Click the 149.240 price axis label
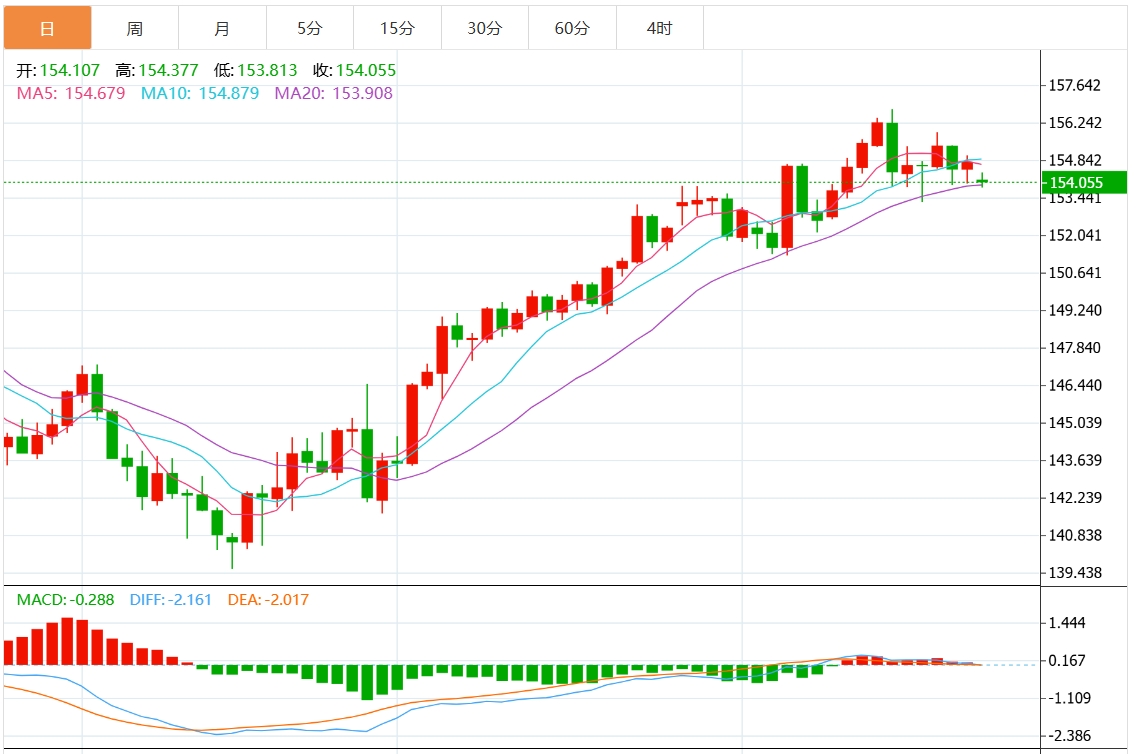 1075,310
